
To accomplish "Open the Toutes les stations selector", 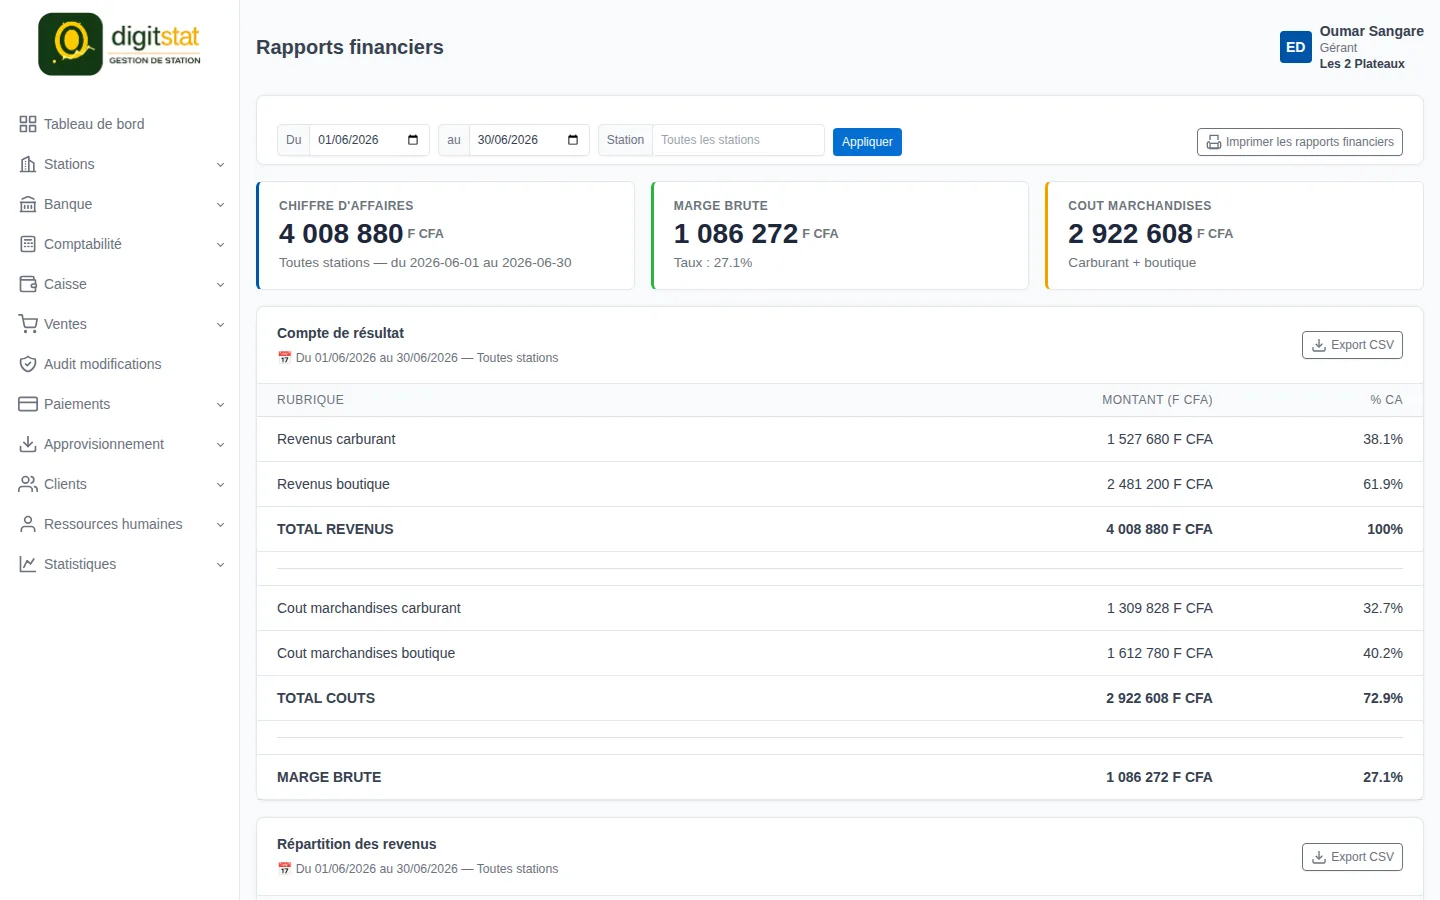I will point(738,140).
